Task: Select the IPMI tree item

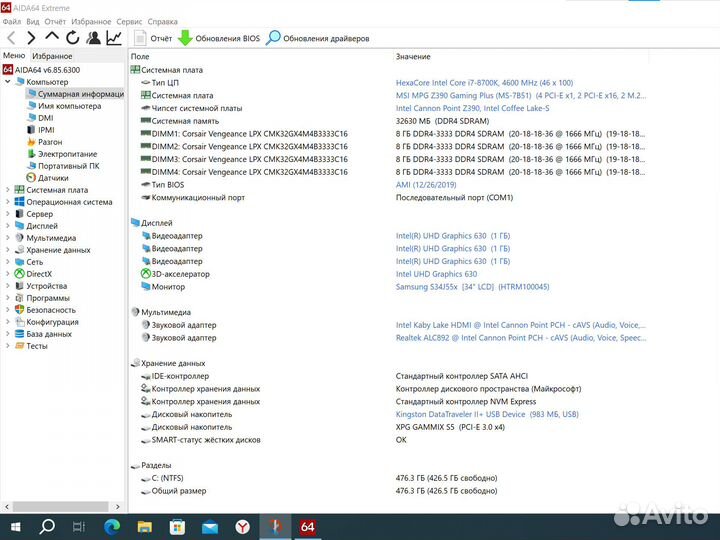Action: [41, 130]
